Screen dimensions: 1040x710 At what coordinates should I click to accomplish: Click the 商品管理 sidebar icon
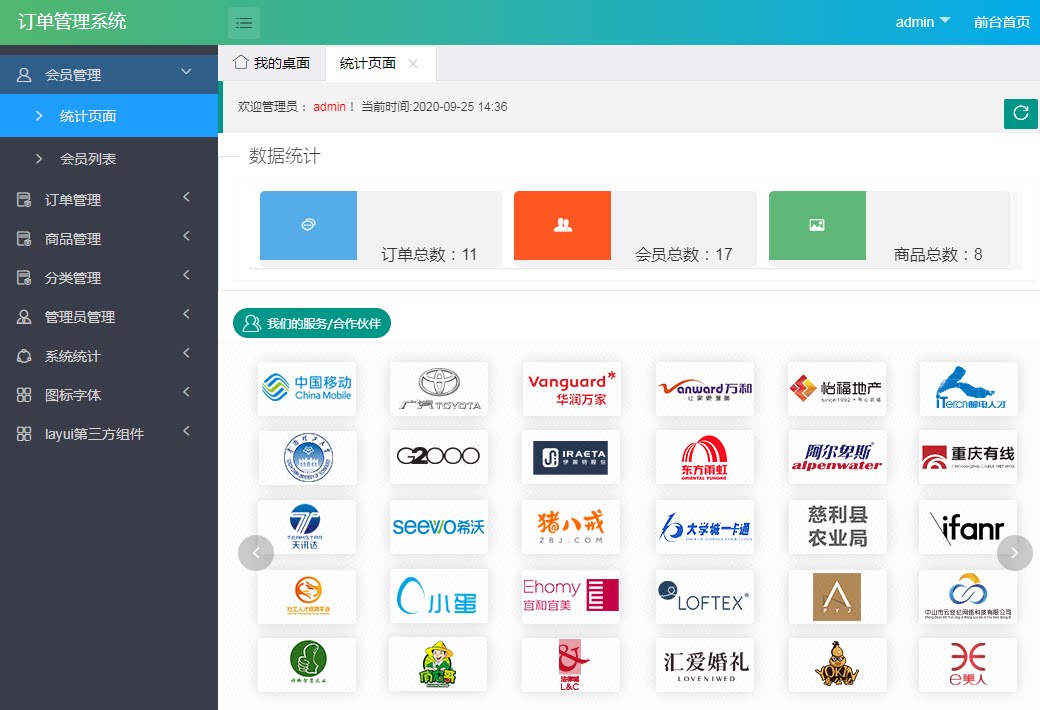point(24,239)
